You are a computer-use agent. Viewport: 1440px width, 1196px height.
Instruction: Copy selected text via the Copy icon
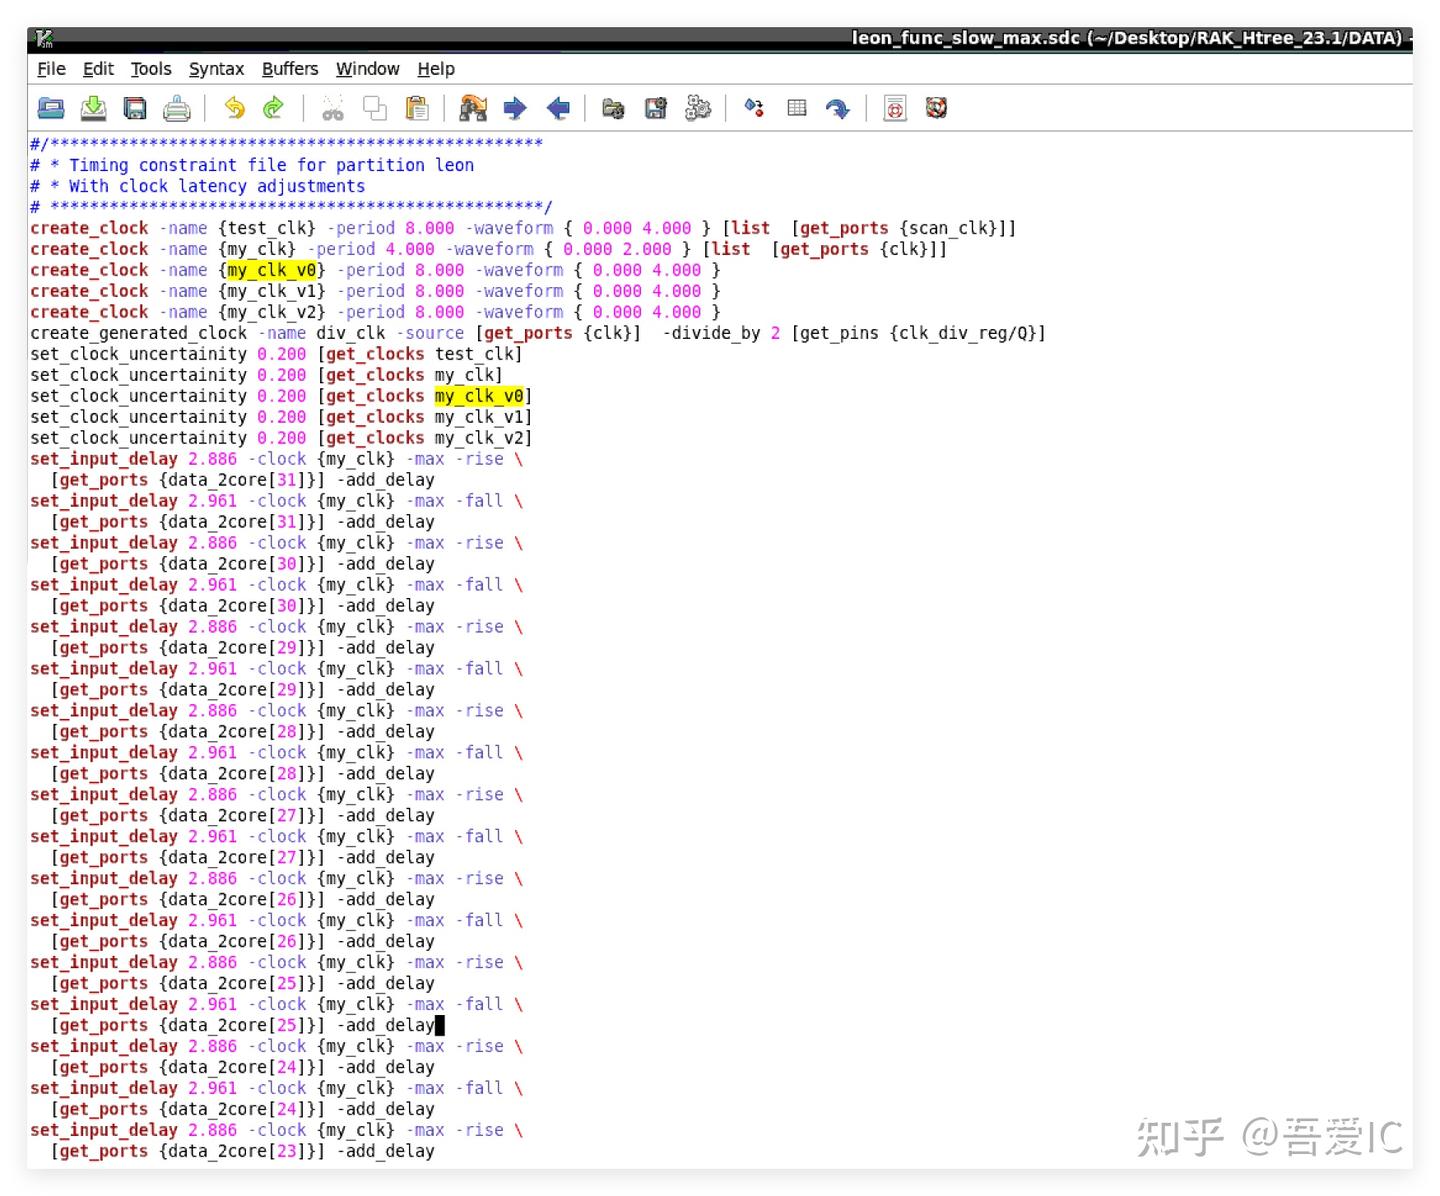375,108
